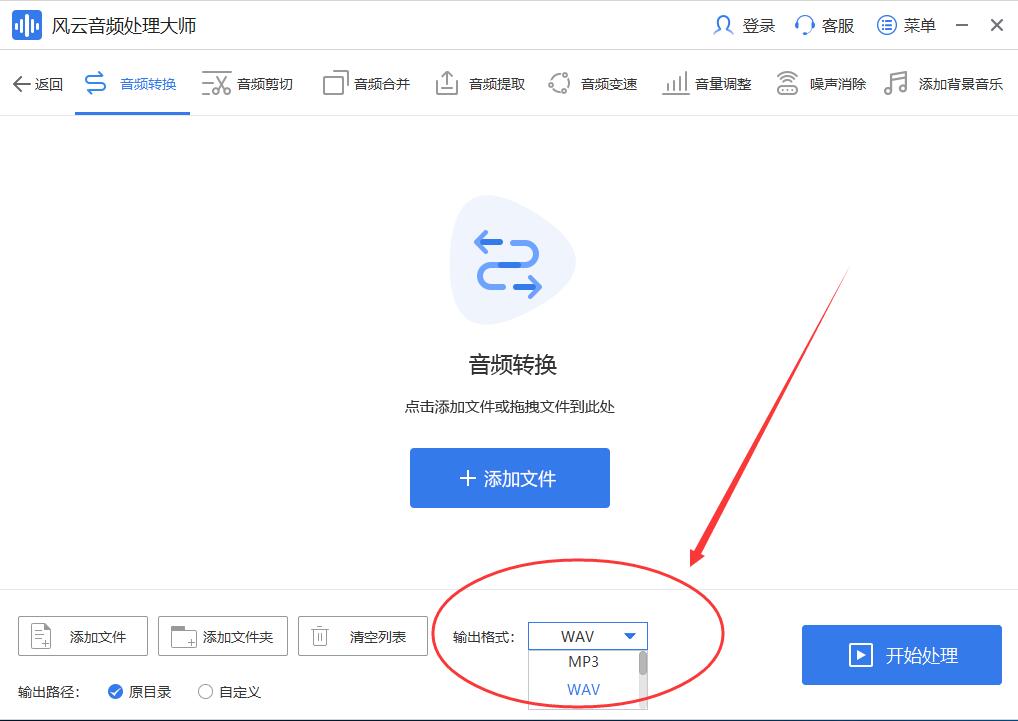1018x721 pixels.
Task: Switch to the 噪声消除 tab
Action: 821,84
